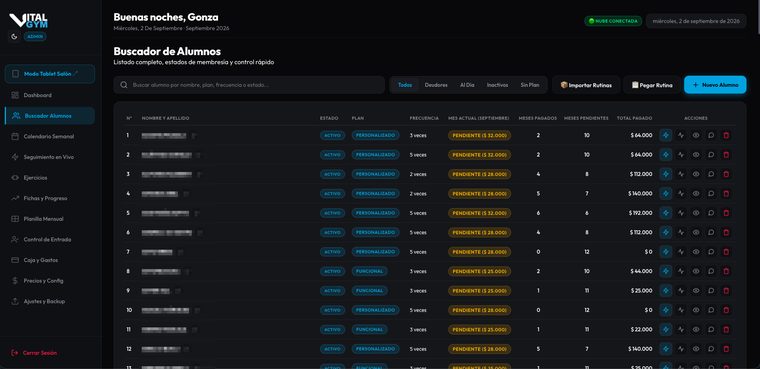Screen dimensions: 760x369
Task: Open the chat bubble icon in row 1
Action: (711, 135)
